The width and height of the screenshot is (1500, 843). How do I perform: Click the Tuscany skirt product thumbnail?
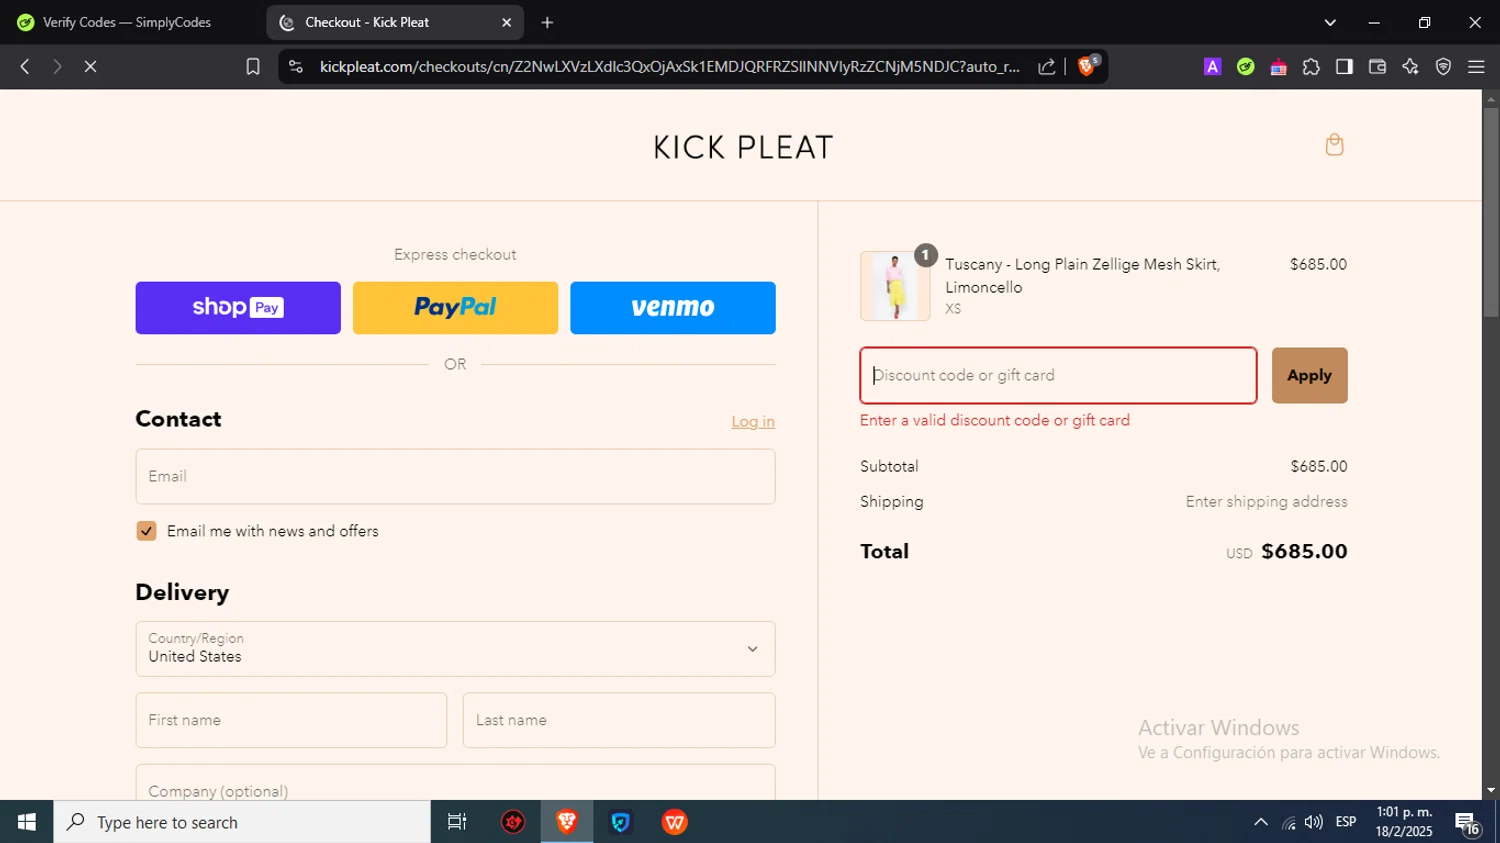(x=895, y=286)
